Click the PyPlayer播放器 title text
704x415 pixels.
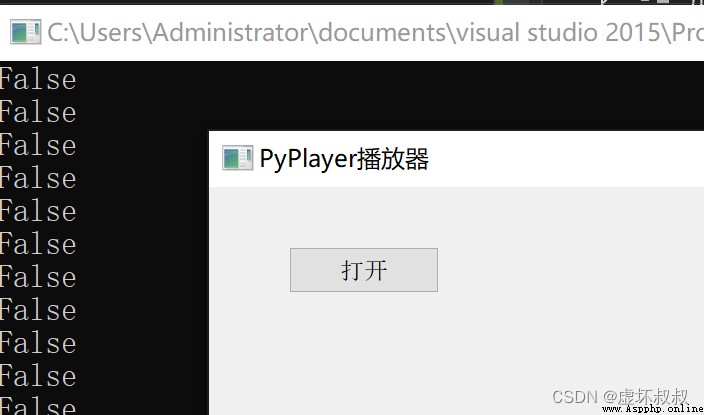(344, 159)
